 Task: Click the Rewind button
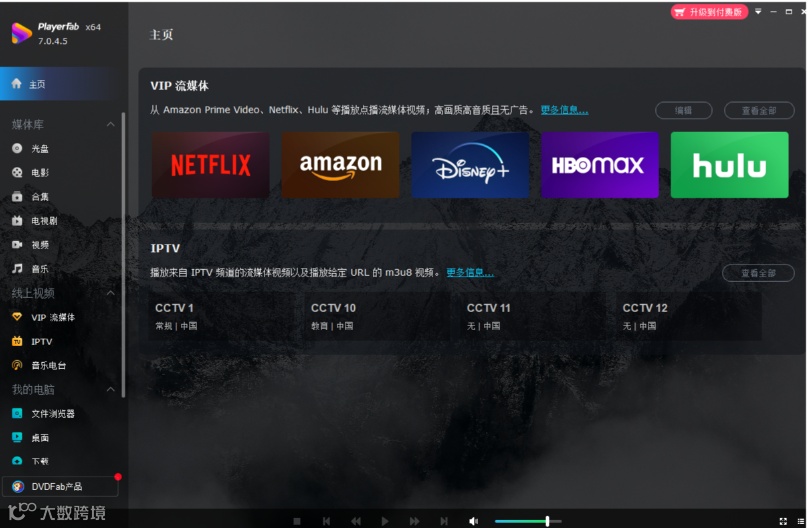[x=355, y=521]
